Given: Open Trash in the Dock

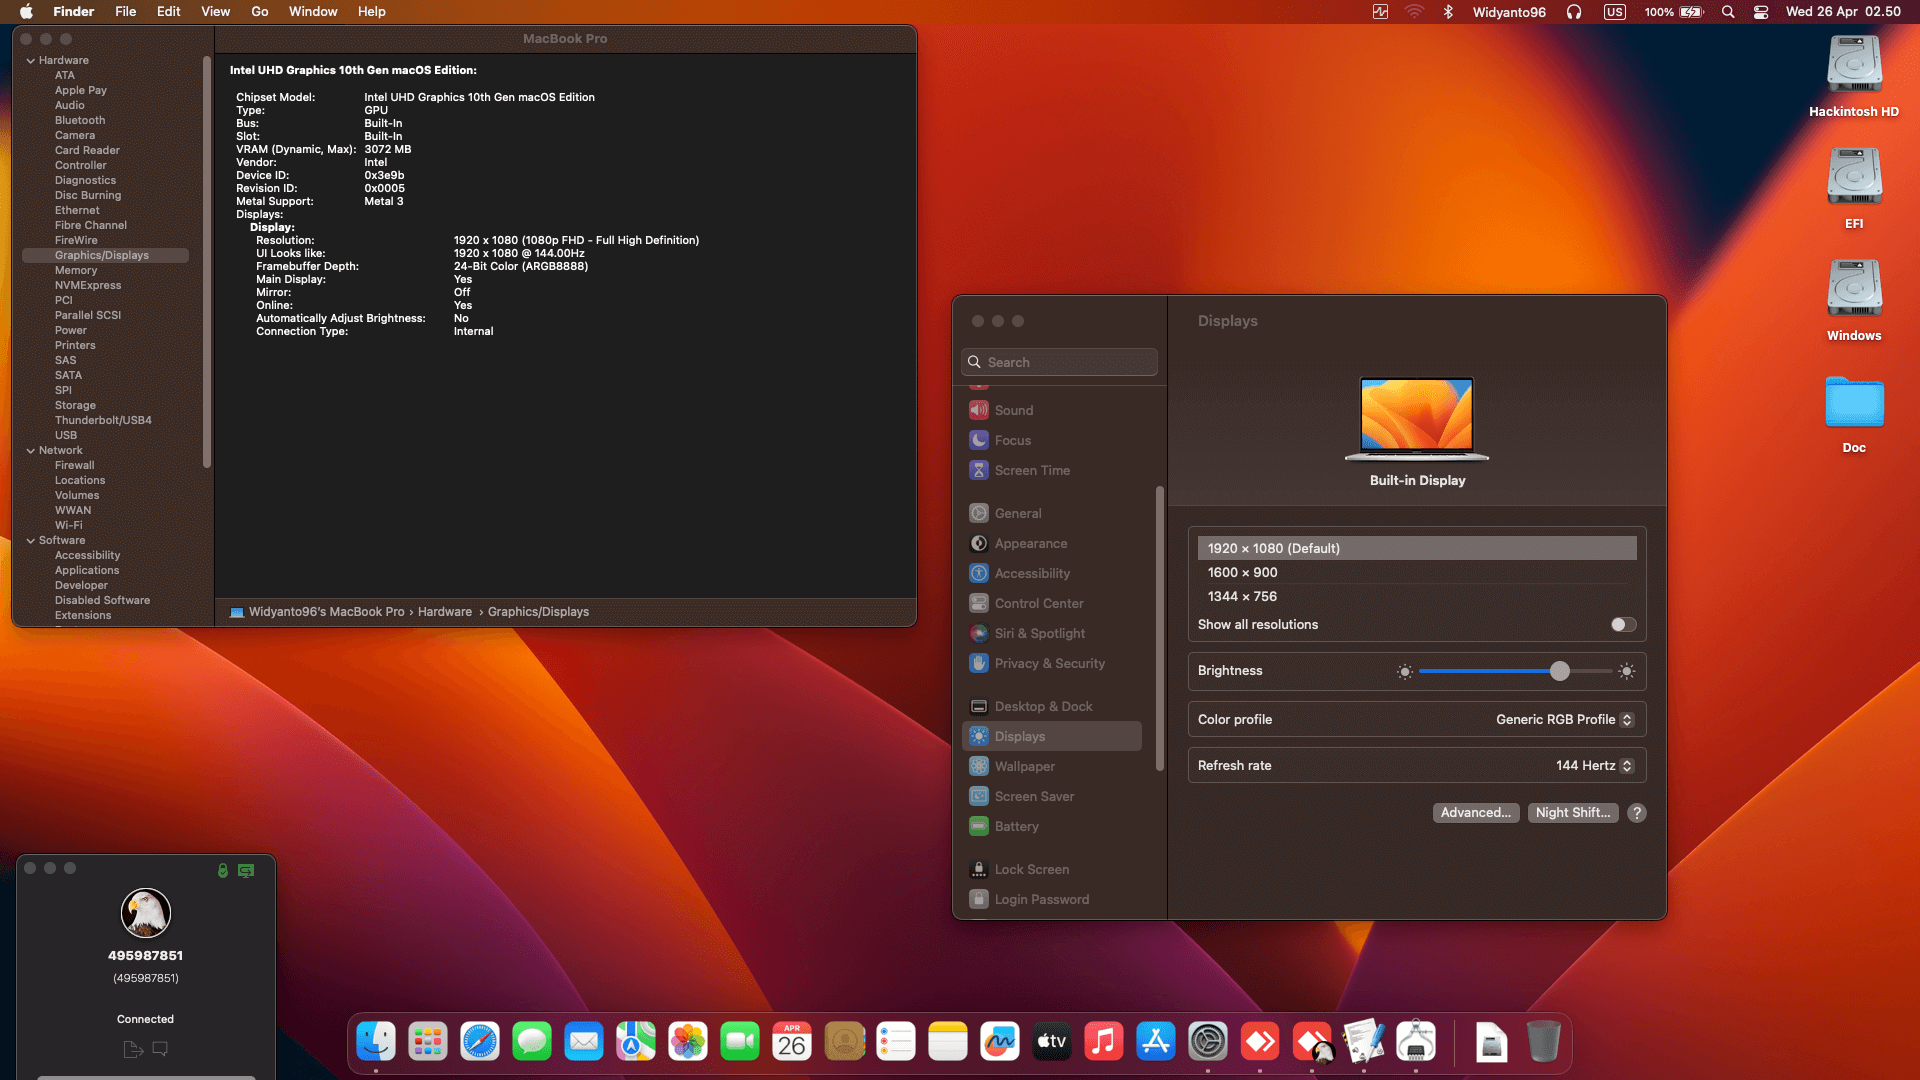Looking at the screenshot, I should pyautogui.click(x=1544, y=1042).
